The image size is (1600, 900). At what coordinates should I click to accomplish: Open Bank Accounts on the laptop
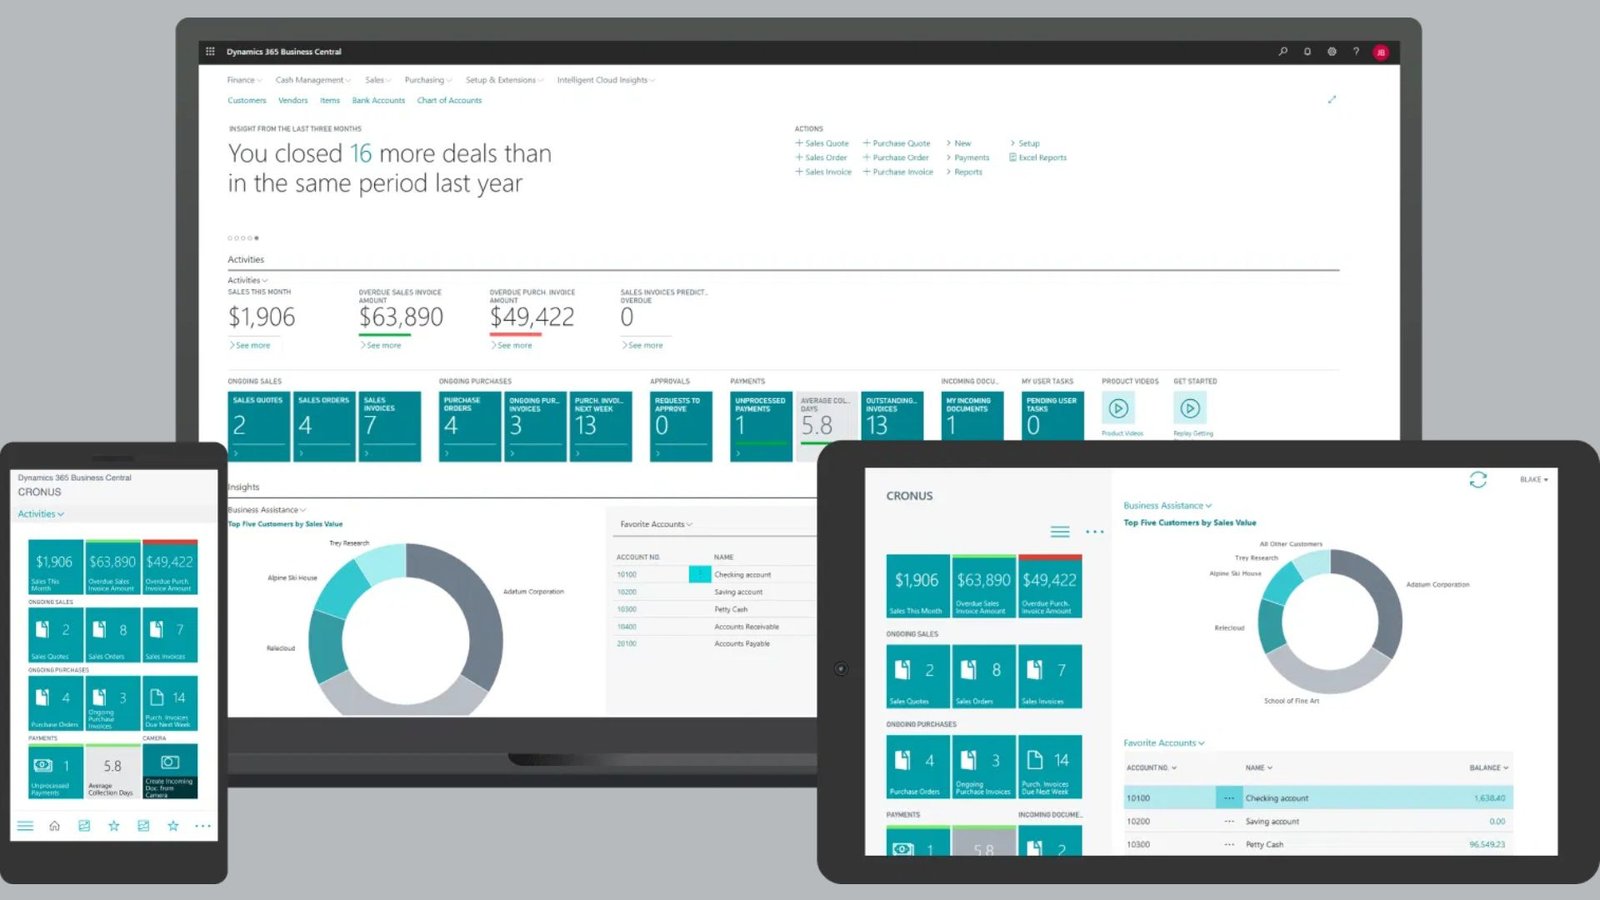pos(378,100)
